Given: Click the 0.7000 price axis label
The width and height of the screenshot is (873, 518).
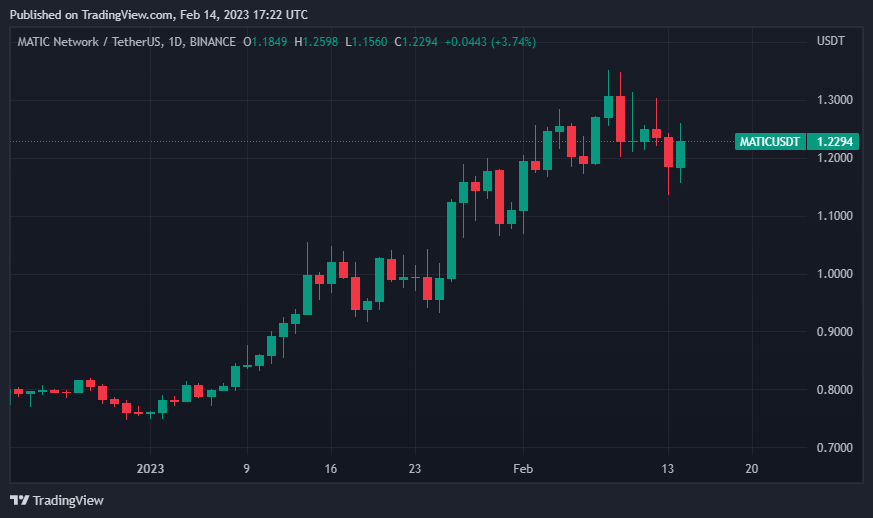Looking at the screenshot, I should coord(835,447).
